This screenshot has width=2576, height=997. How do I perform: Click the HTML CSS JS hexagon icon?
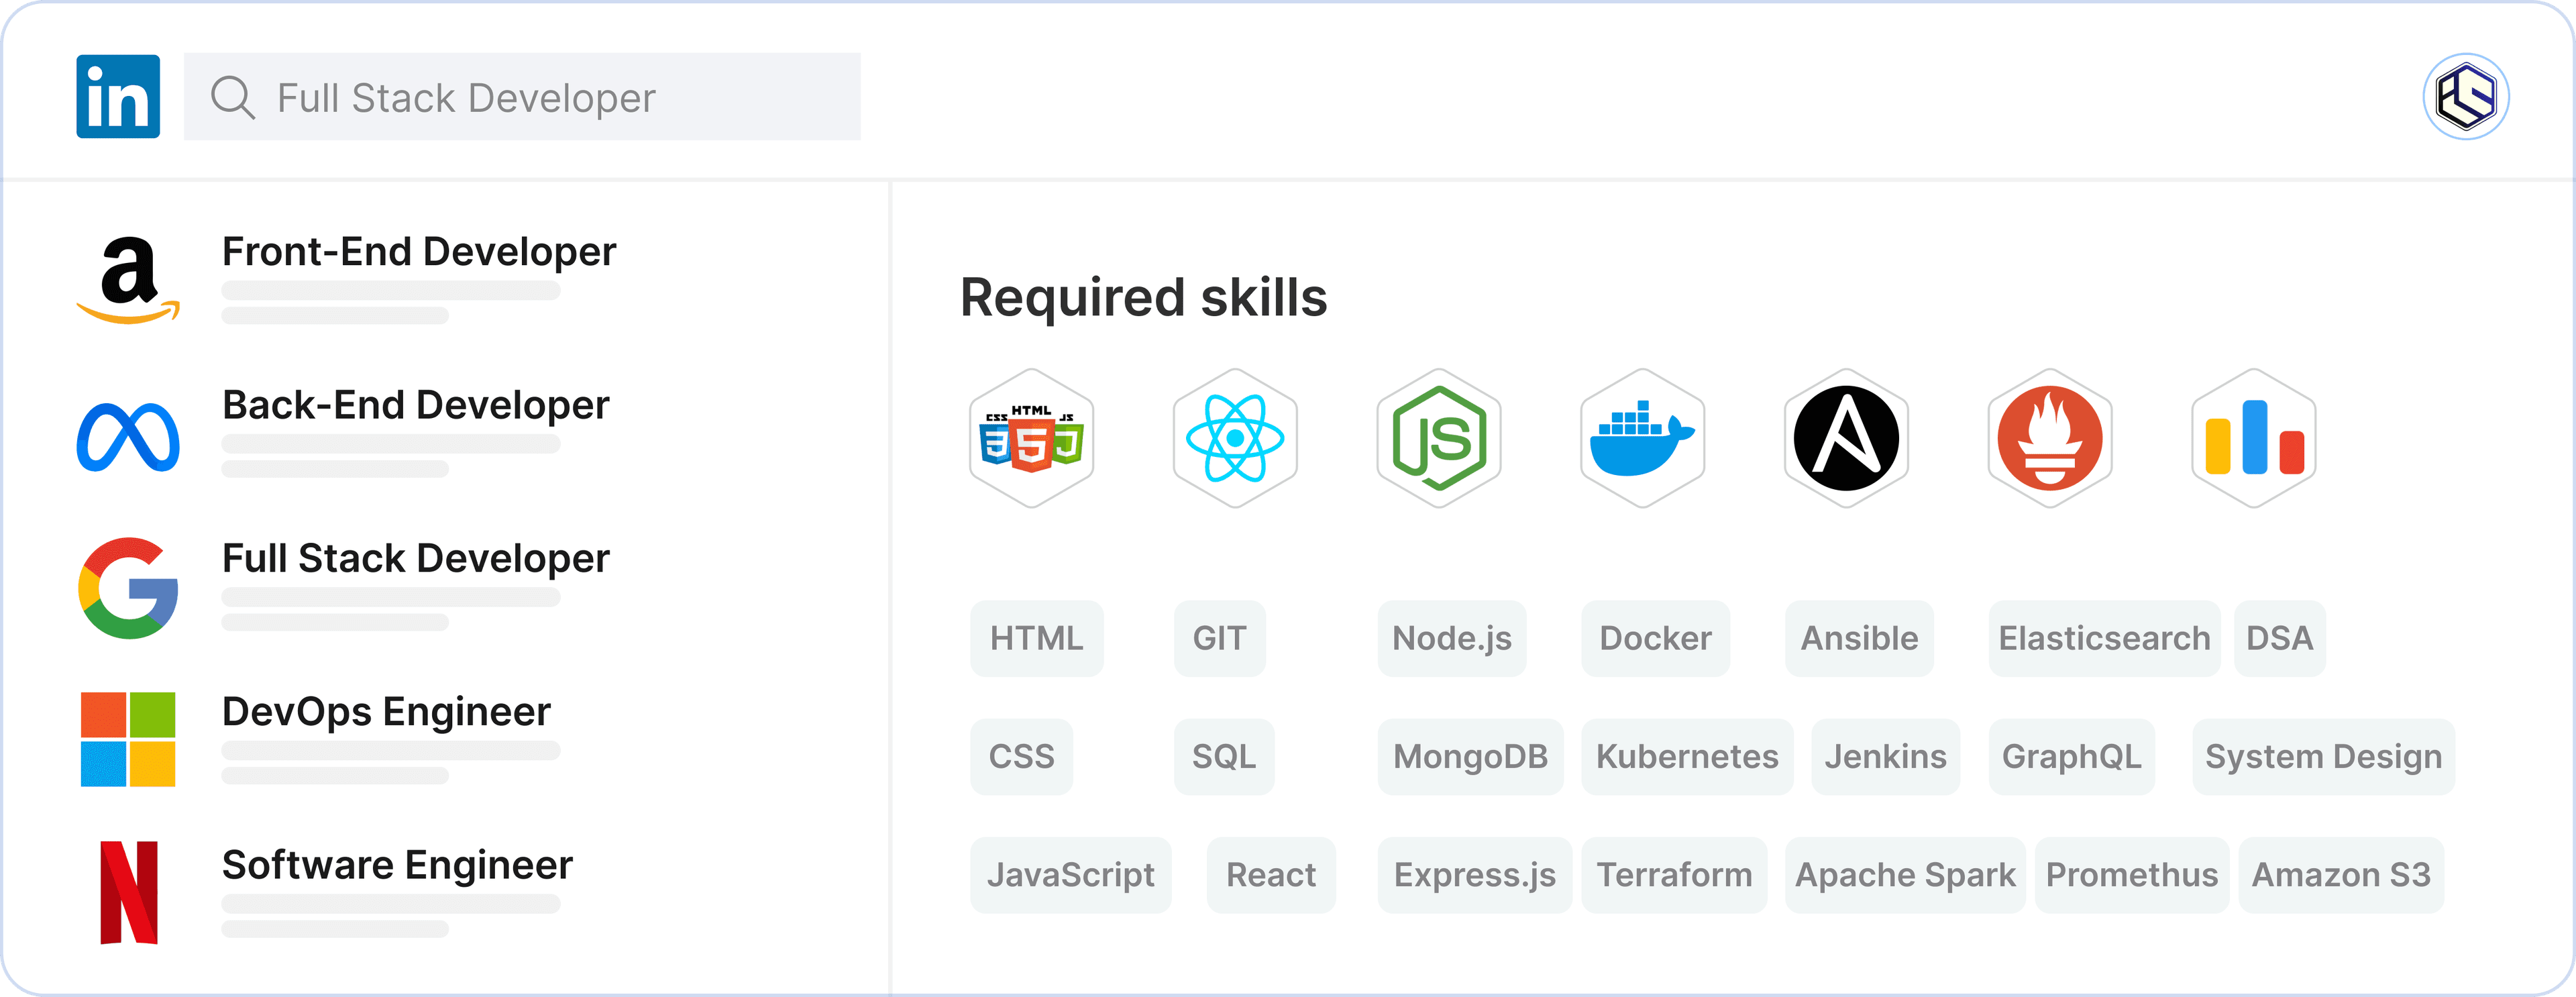point(1031,438)
